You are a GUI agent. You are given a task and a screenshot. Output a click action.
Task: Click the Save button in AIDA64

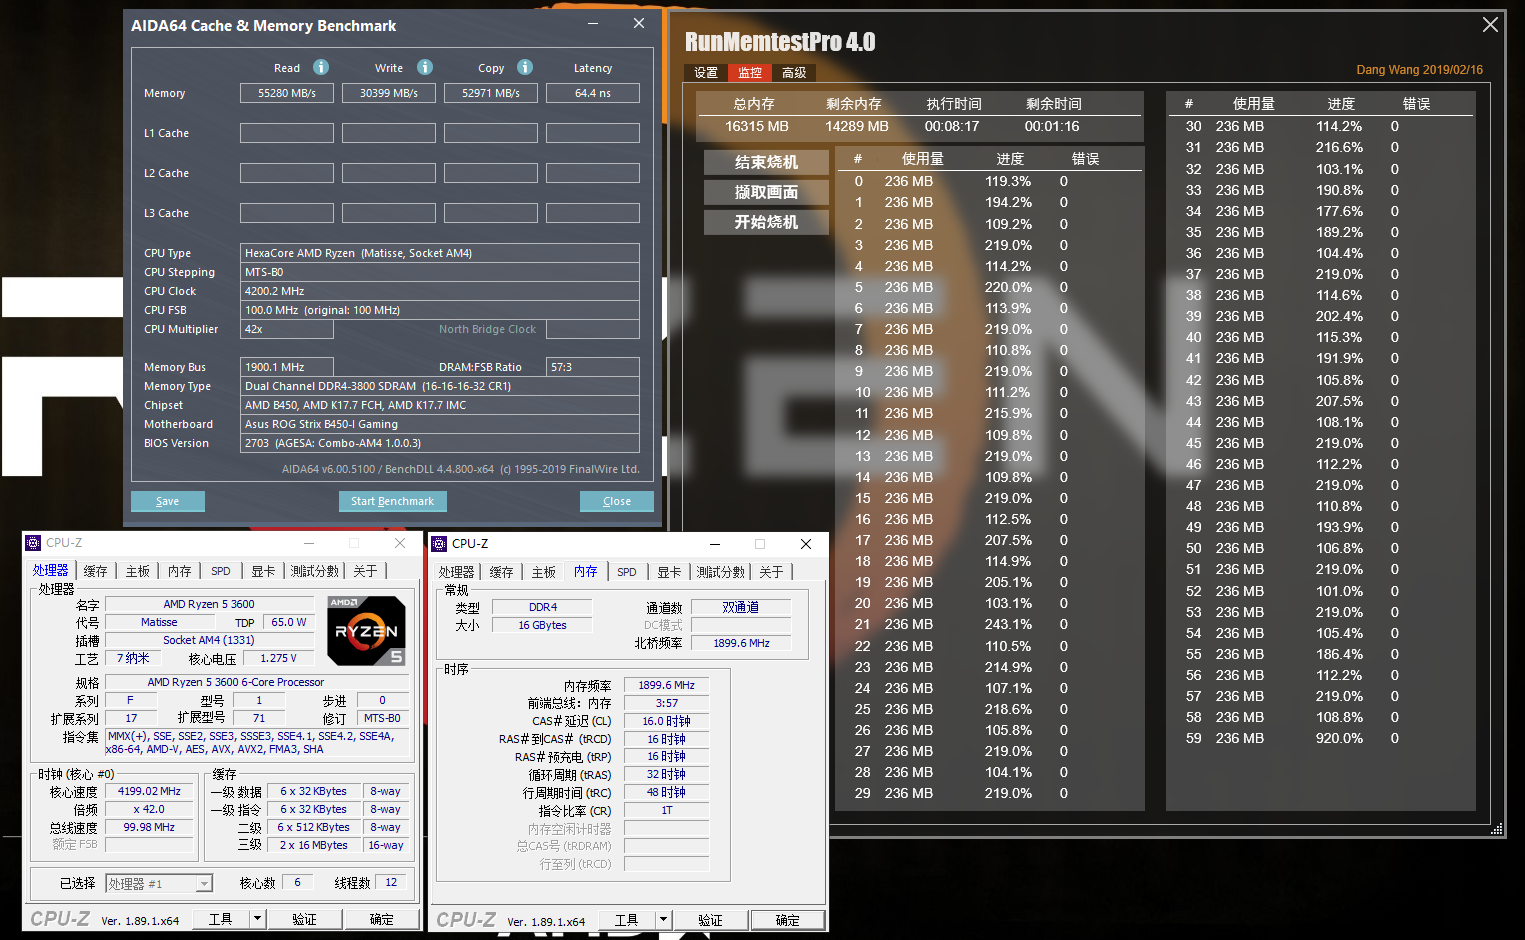[167, 501]
